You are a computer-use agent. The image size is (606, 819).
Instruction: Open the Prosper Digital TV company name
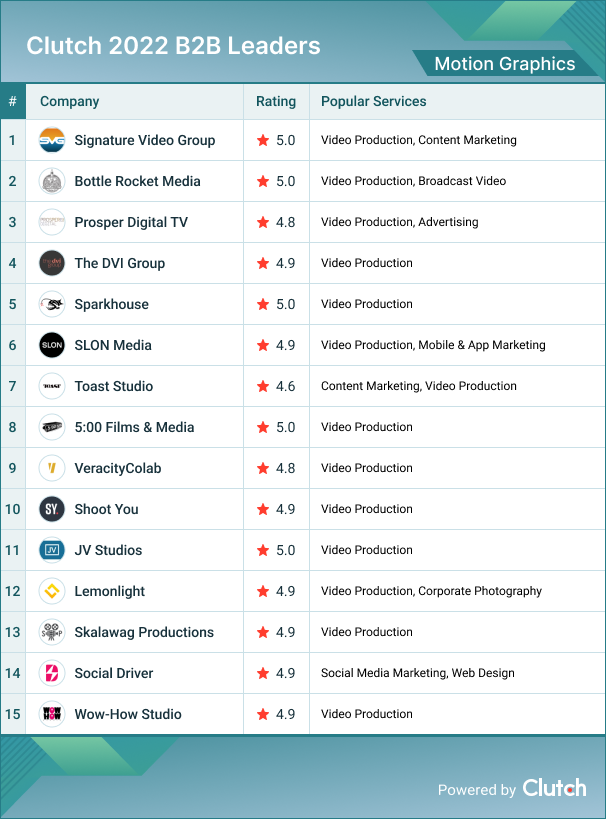pos(131,222)
